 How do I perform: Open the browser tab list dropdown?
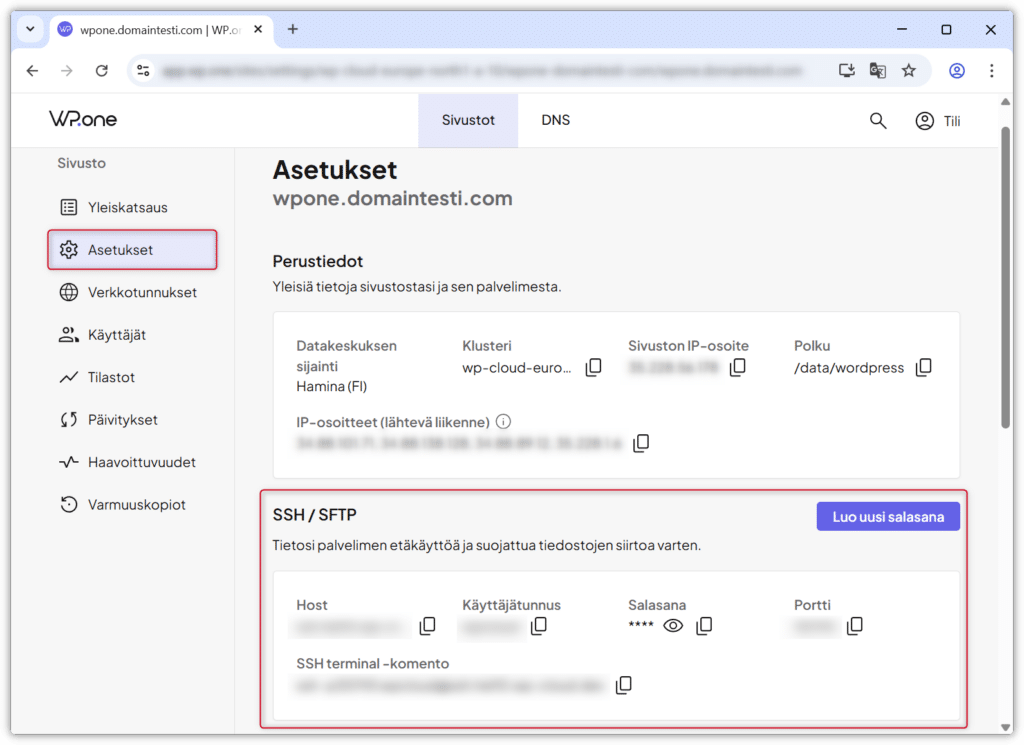[30, 29]
